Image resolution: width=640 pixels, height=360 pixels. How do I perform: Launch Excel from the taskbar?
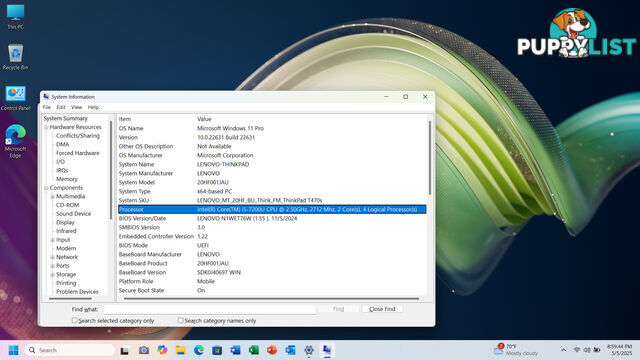(x=254, y=350)
